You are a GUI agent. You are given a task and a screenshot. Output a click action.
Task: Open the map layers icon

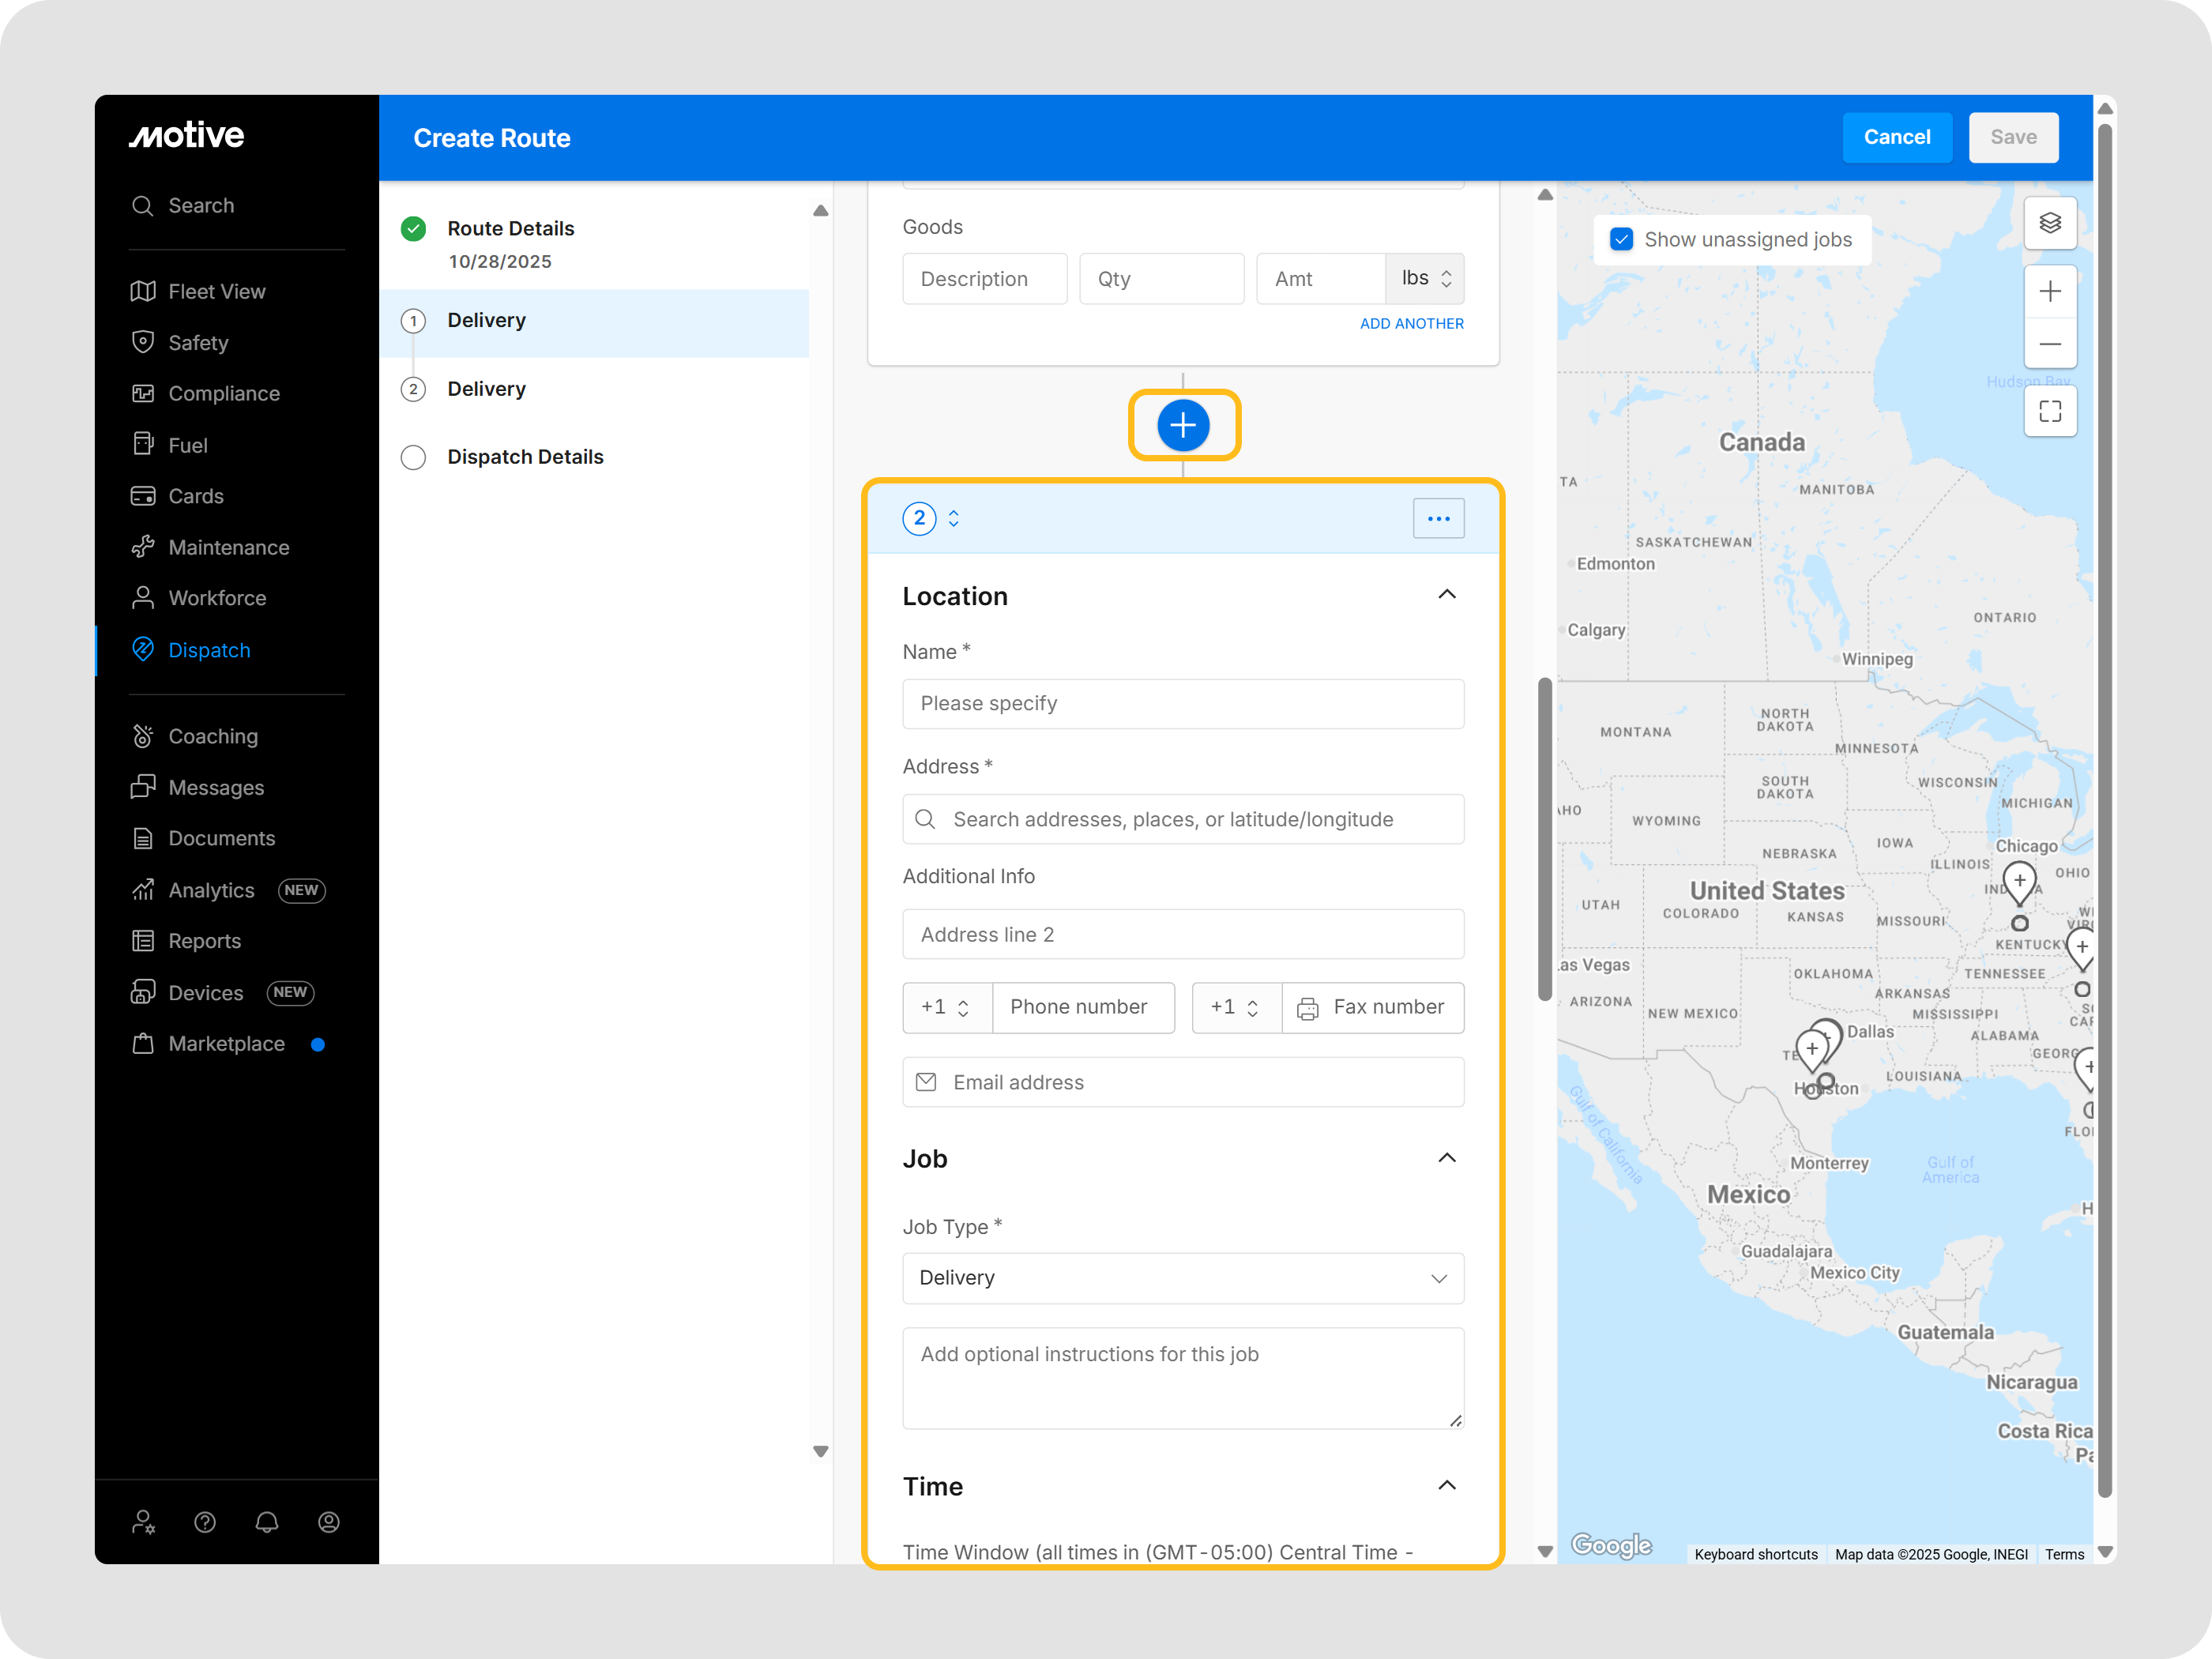pyautogui.click(x=2049, y=223)
